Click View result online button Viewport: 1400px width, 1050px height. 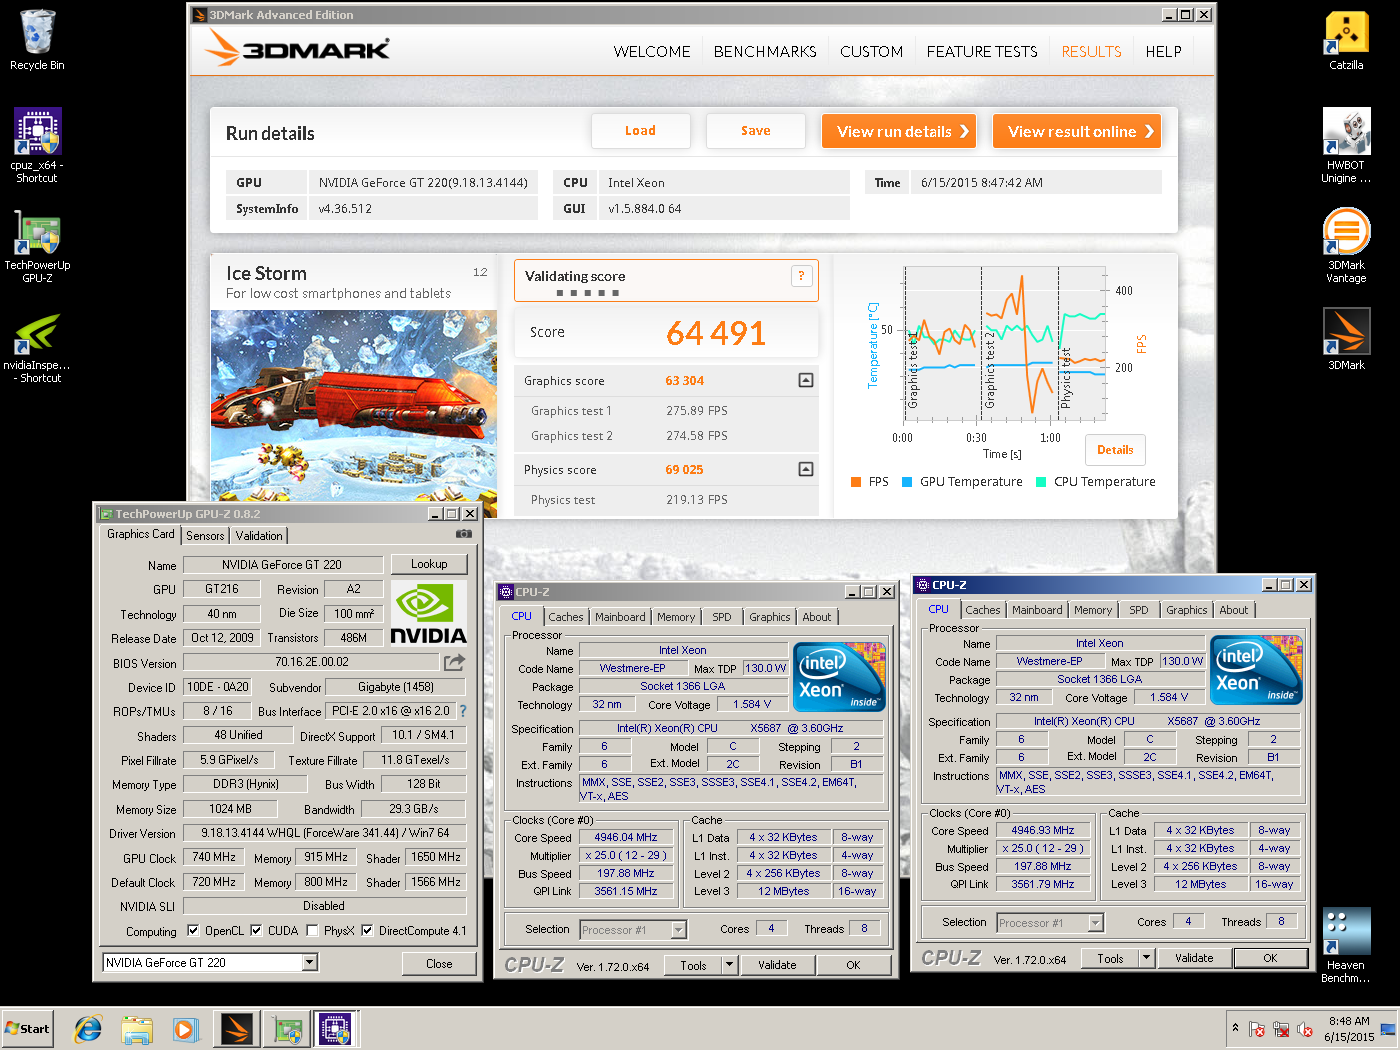coord(1077,131)
